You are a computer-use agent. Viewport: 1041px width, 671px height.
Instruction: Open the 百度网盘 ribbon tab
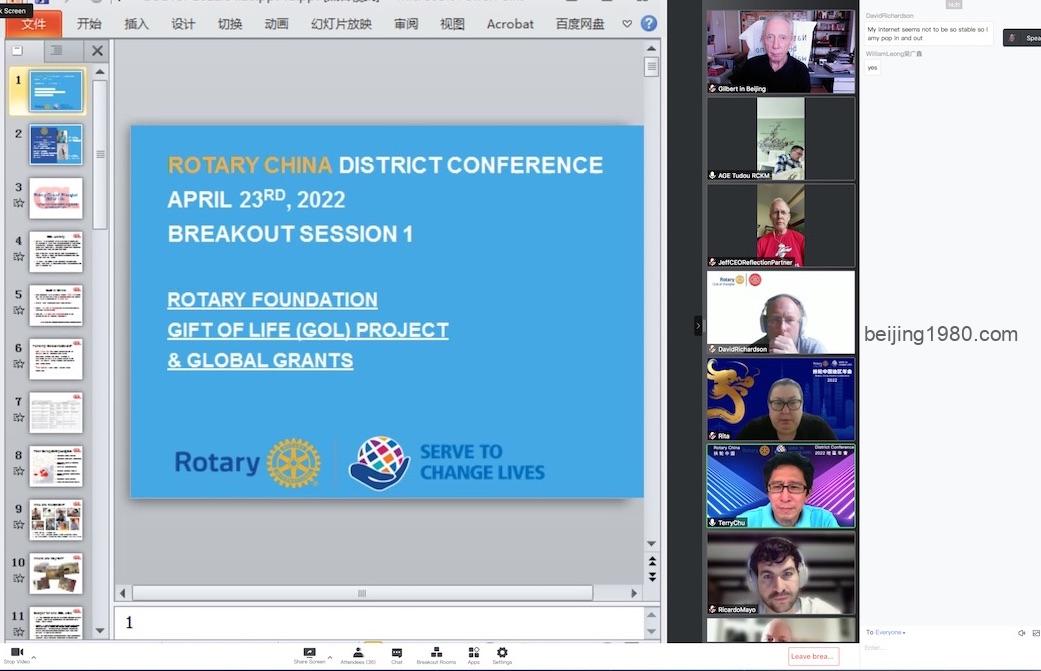(x=580, y=25)
